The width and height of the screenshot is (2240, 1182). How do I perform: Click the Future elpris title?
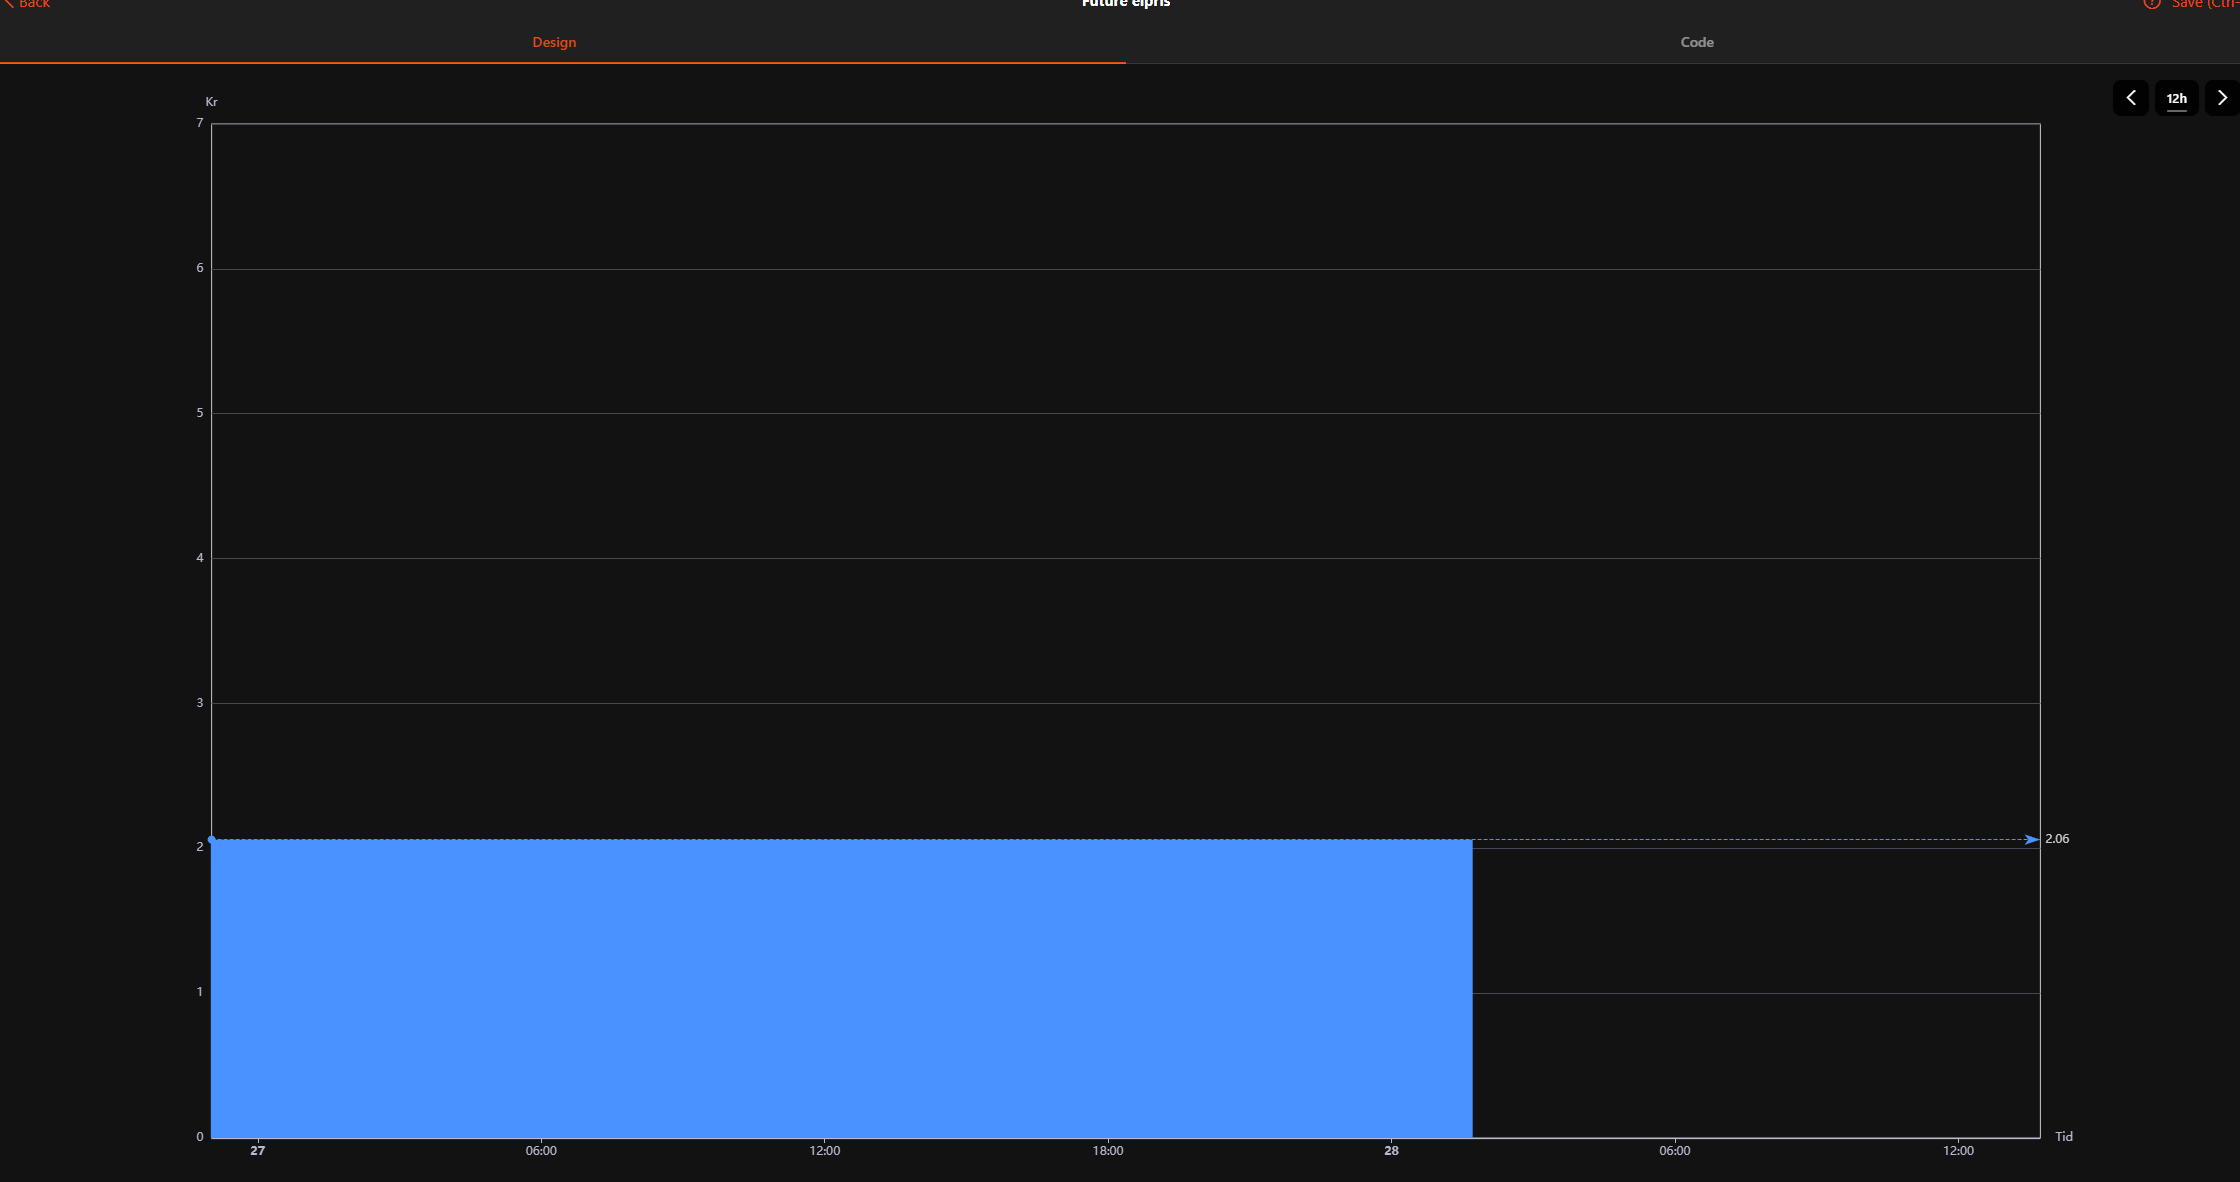(x=1125, y=4)
